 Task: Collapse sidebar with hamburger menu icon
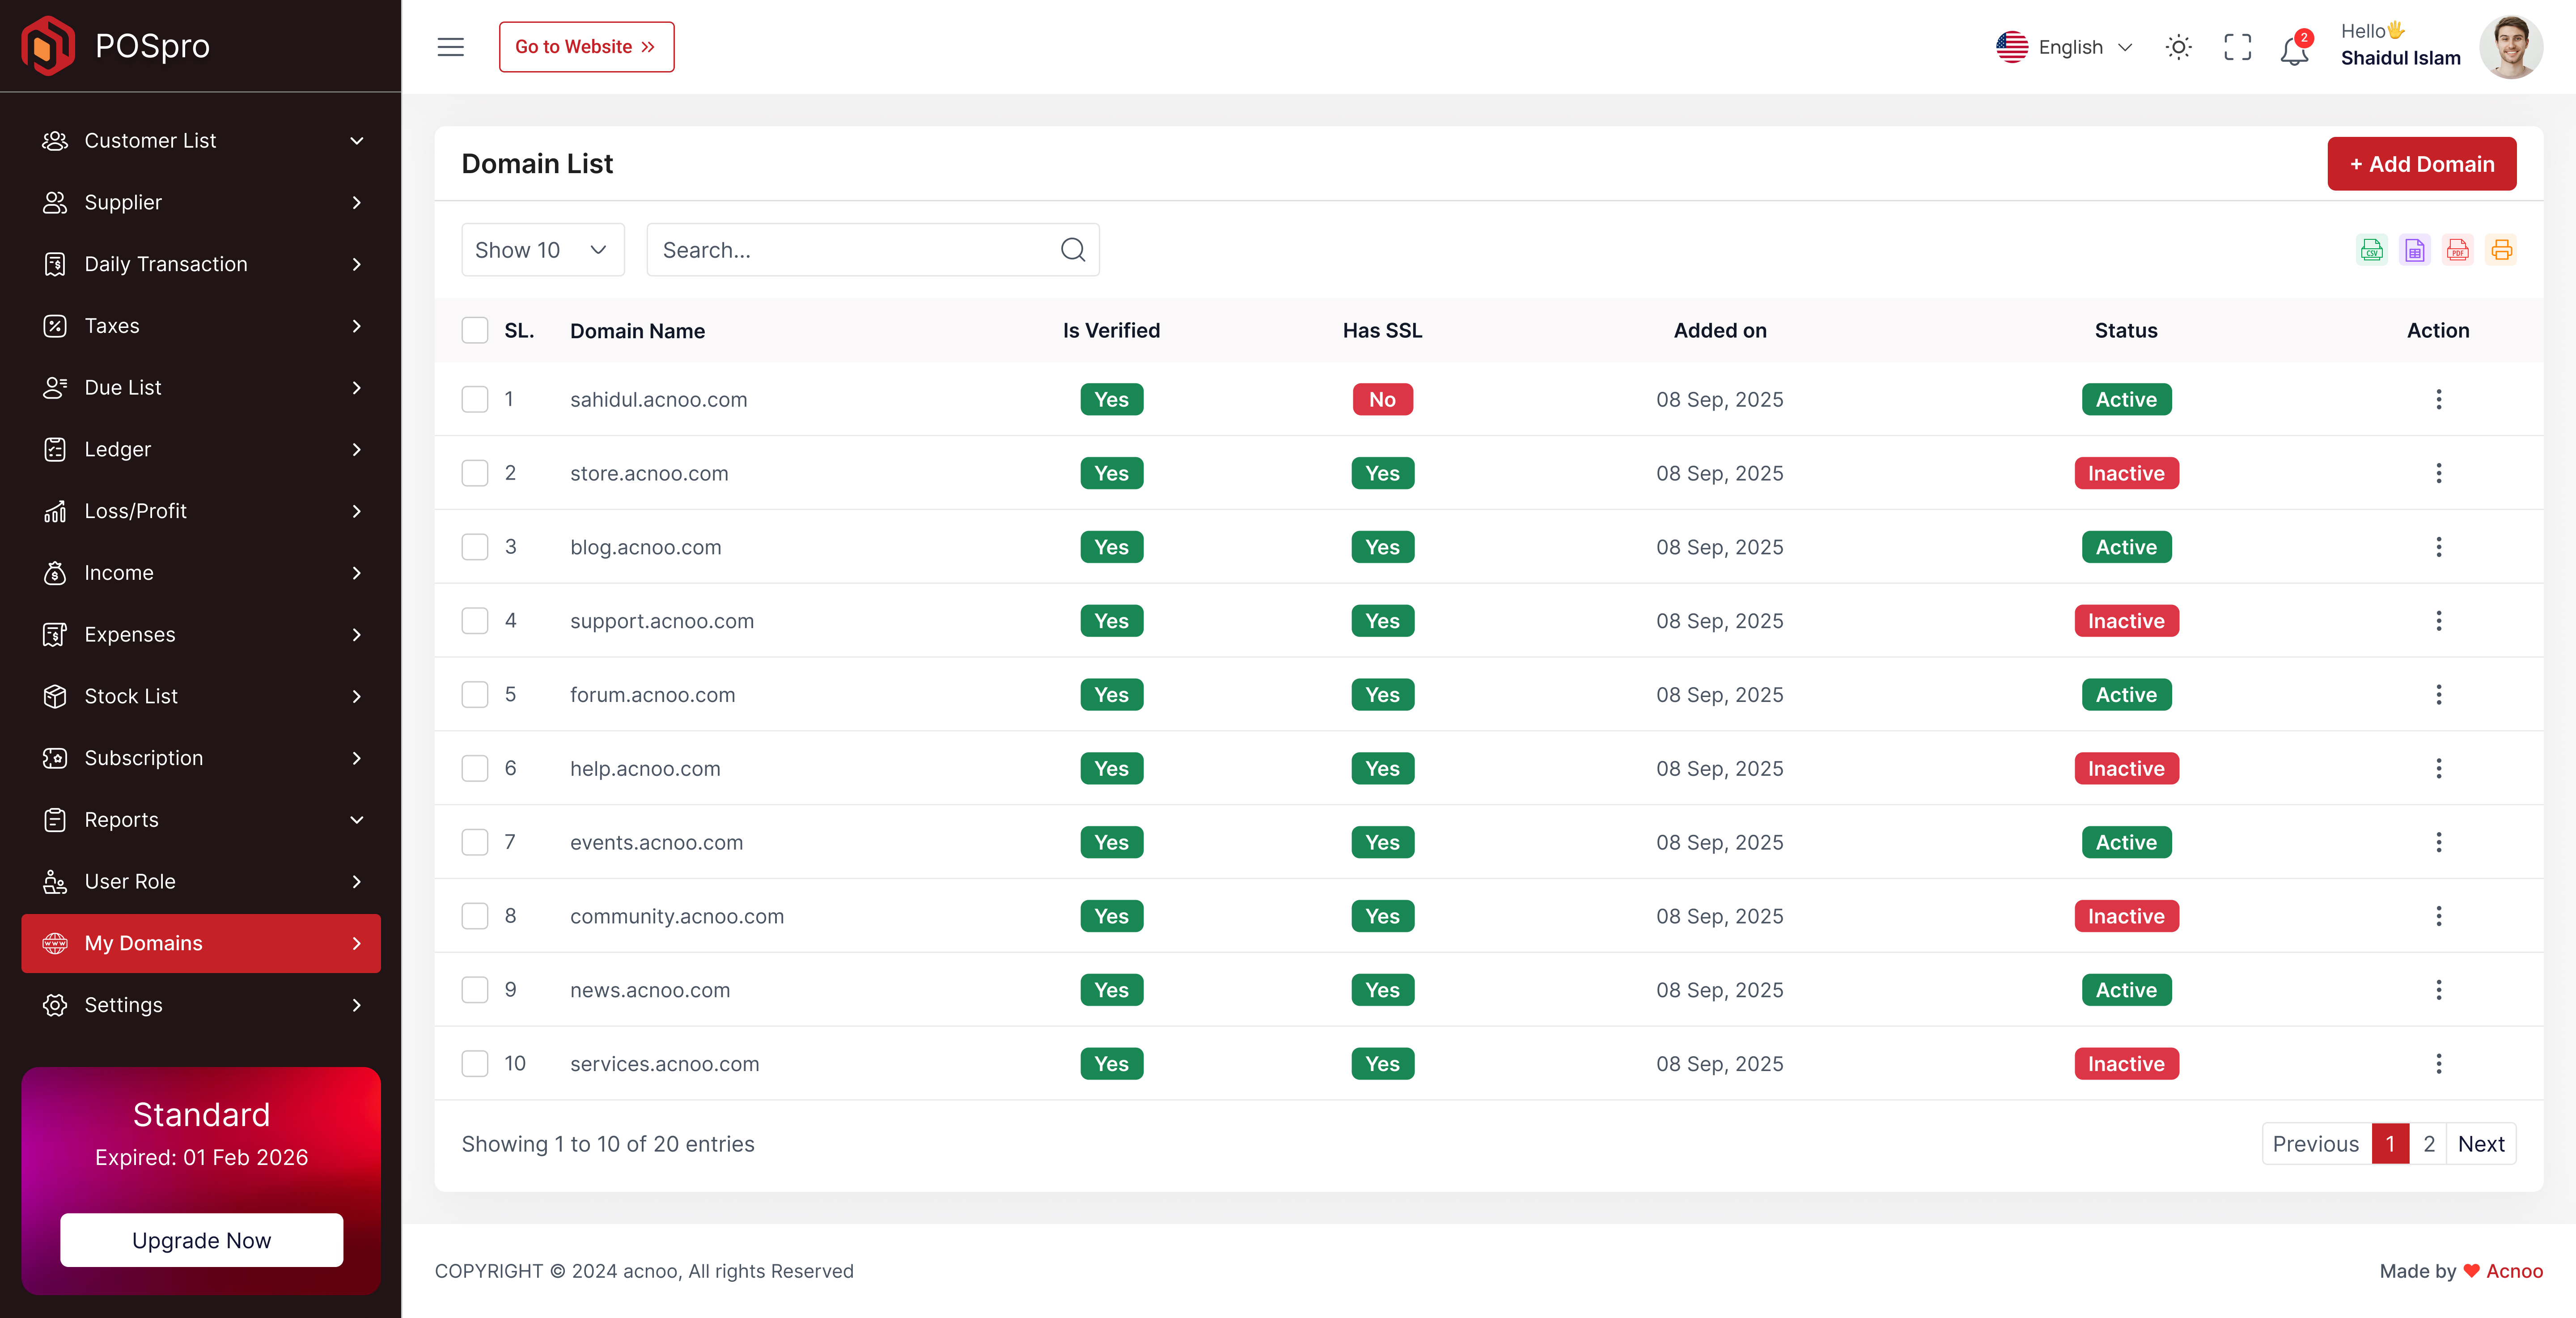(x=450, y=47)
